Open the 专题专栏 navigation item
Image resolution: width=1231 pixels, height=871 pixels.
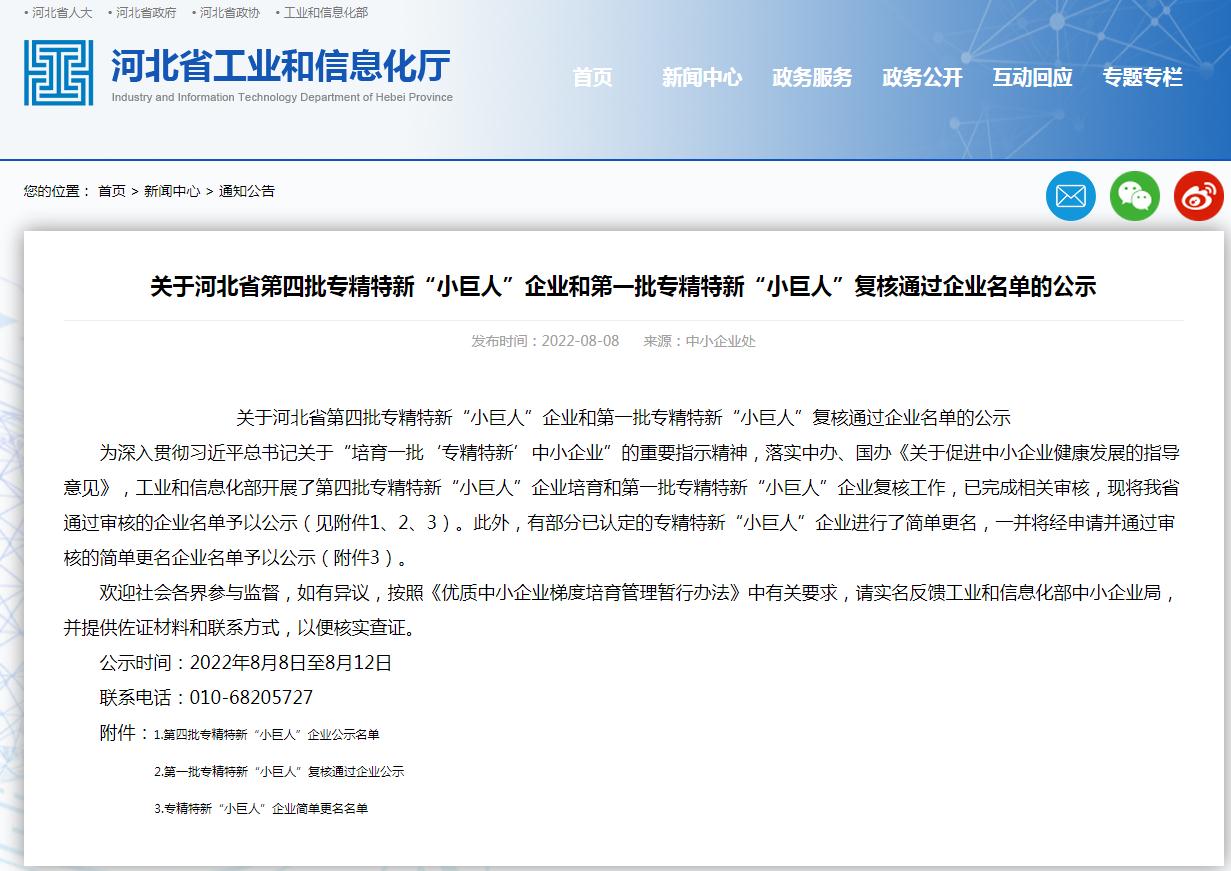tap(1142, 78)
